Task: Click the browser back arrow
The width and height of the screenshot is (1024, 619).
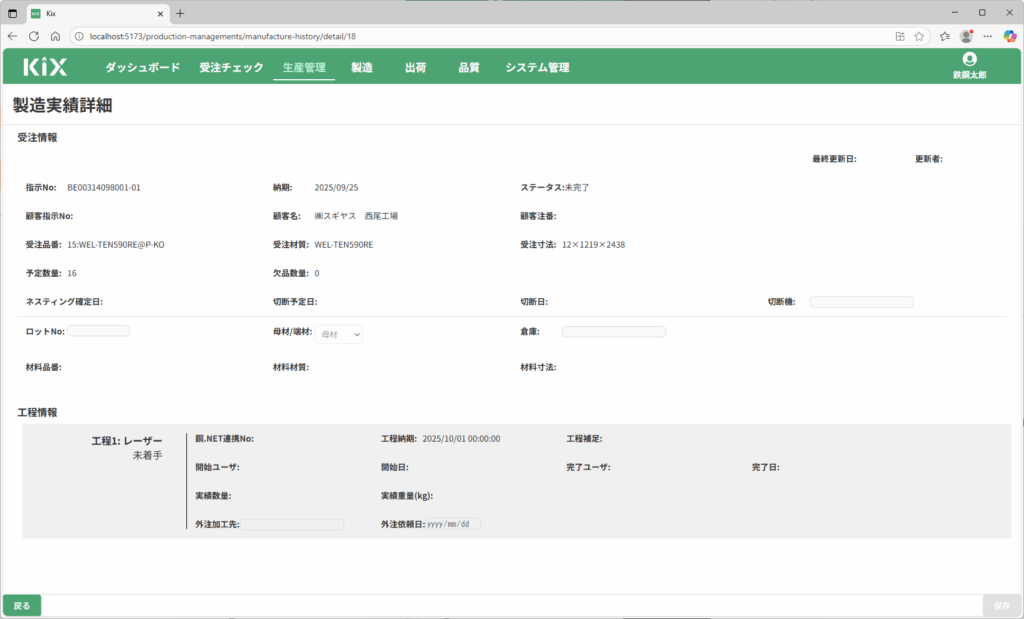Action: click(x=12, y=36)
